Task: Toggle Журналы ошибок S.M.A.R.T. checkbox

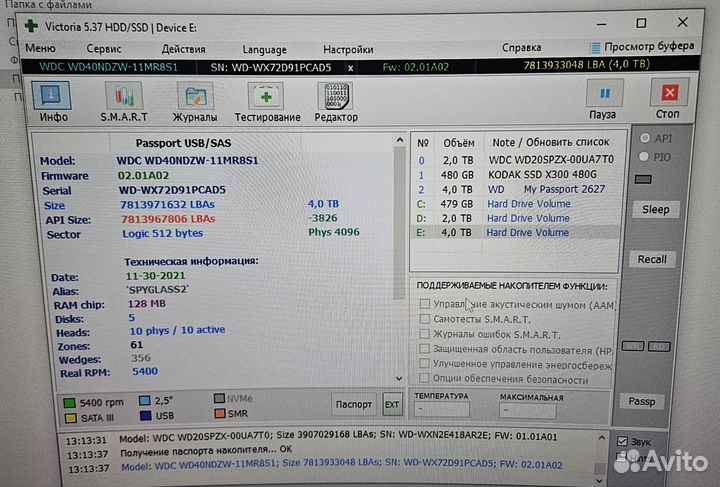Action: 425,334
